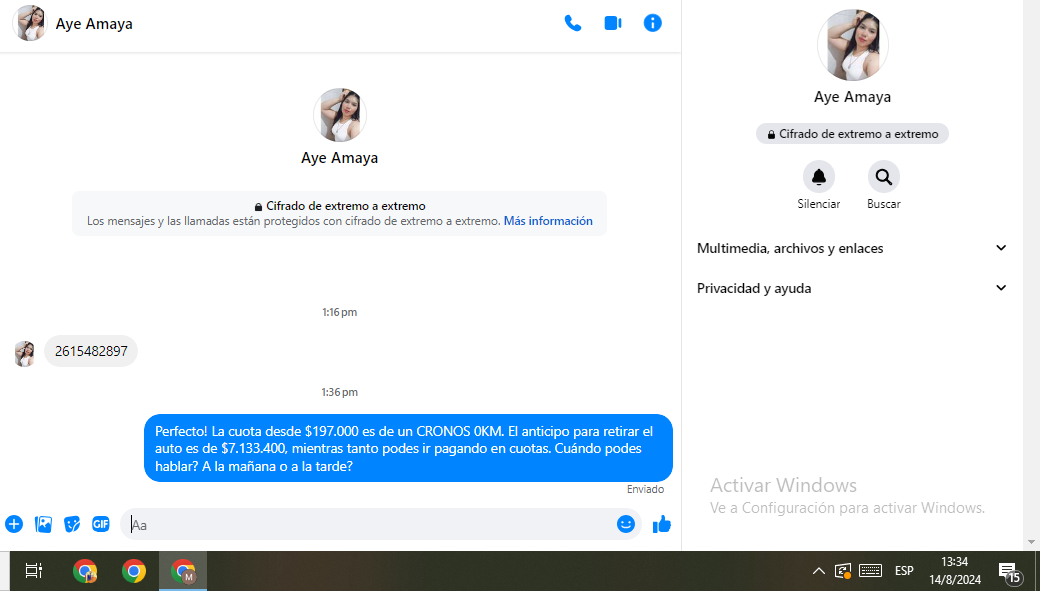1040x591 pixels.
Task: Open more actions plus icon
Action: [x=14, y=524]
